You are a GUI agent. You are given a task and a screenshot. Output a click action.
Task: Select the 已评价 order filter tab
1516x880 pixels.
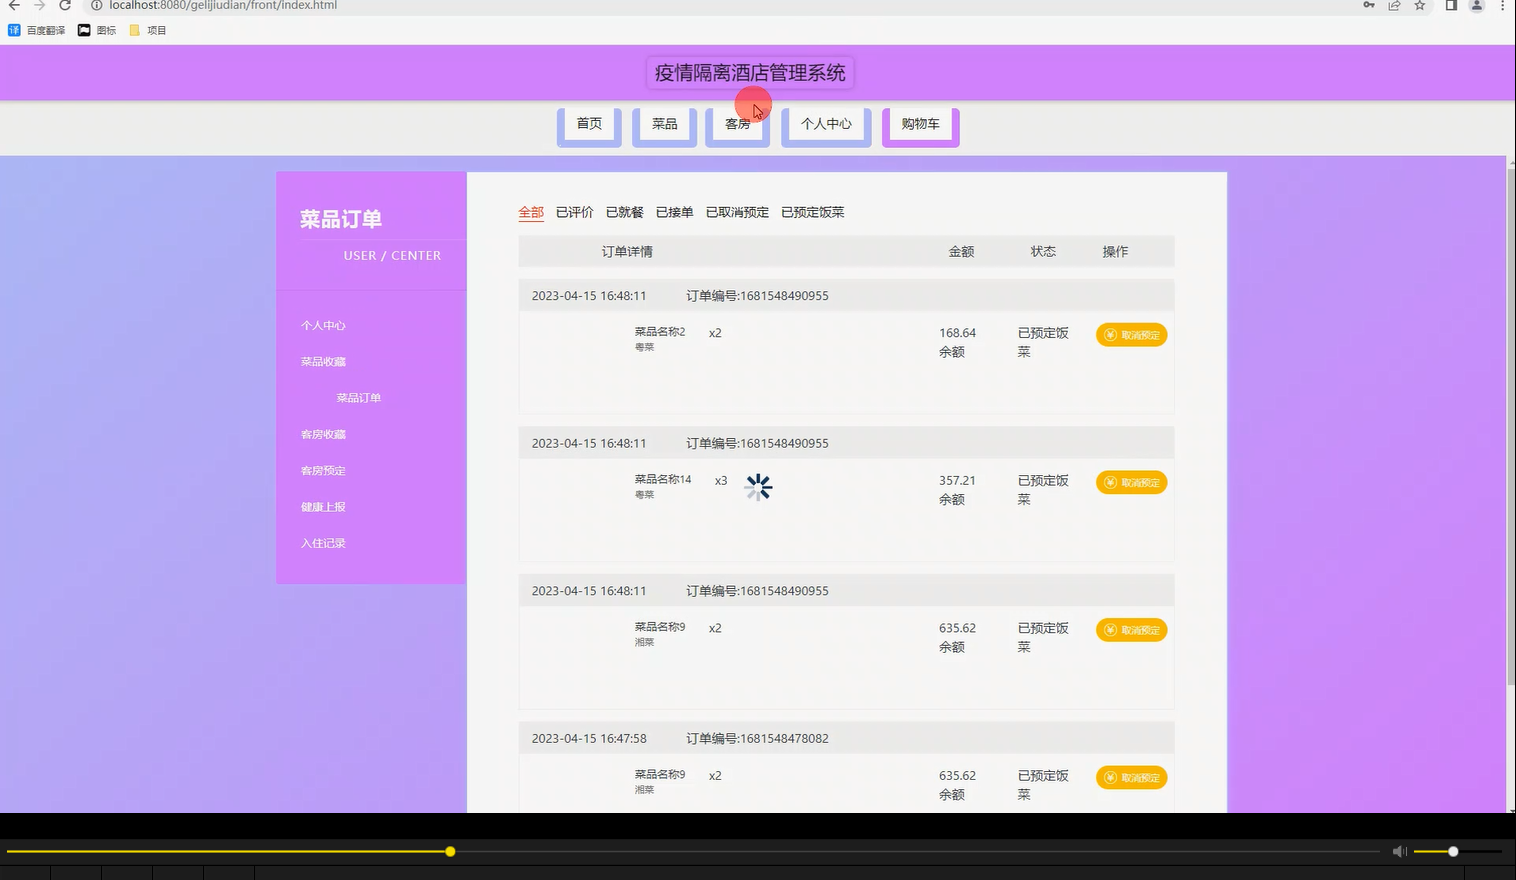575,212
